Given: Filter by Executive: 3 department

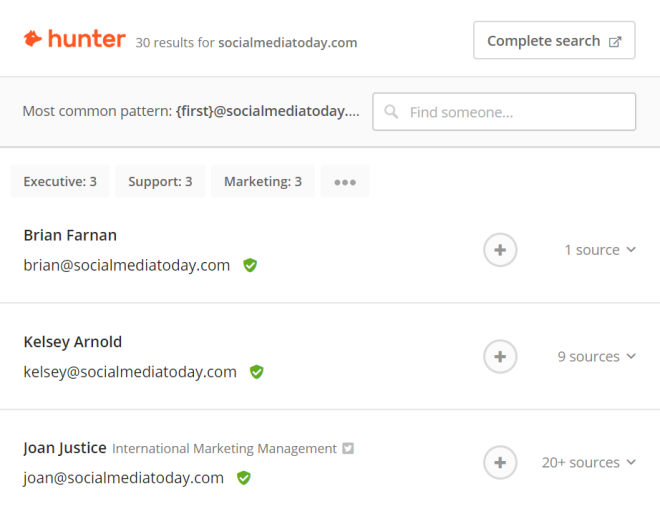Looking at the screenshot, I should click(60, 181).
